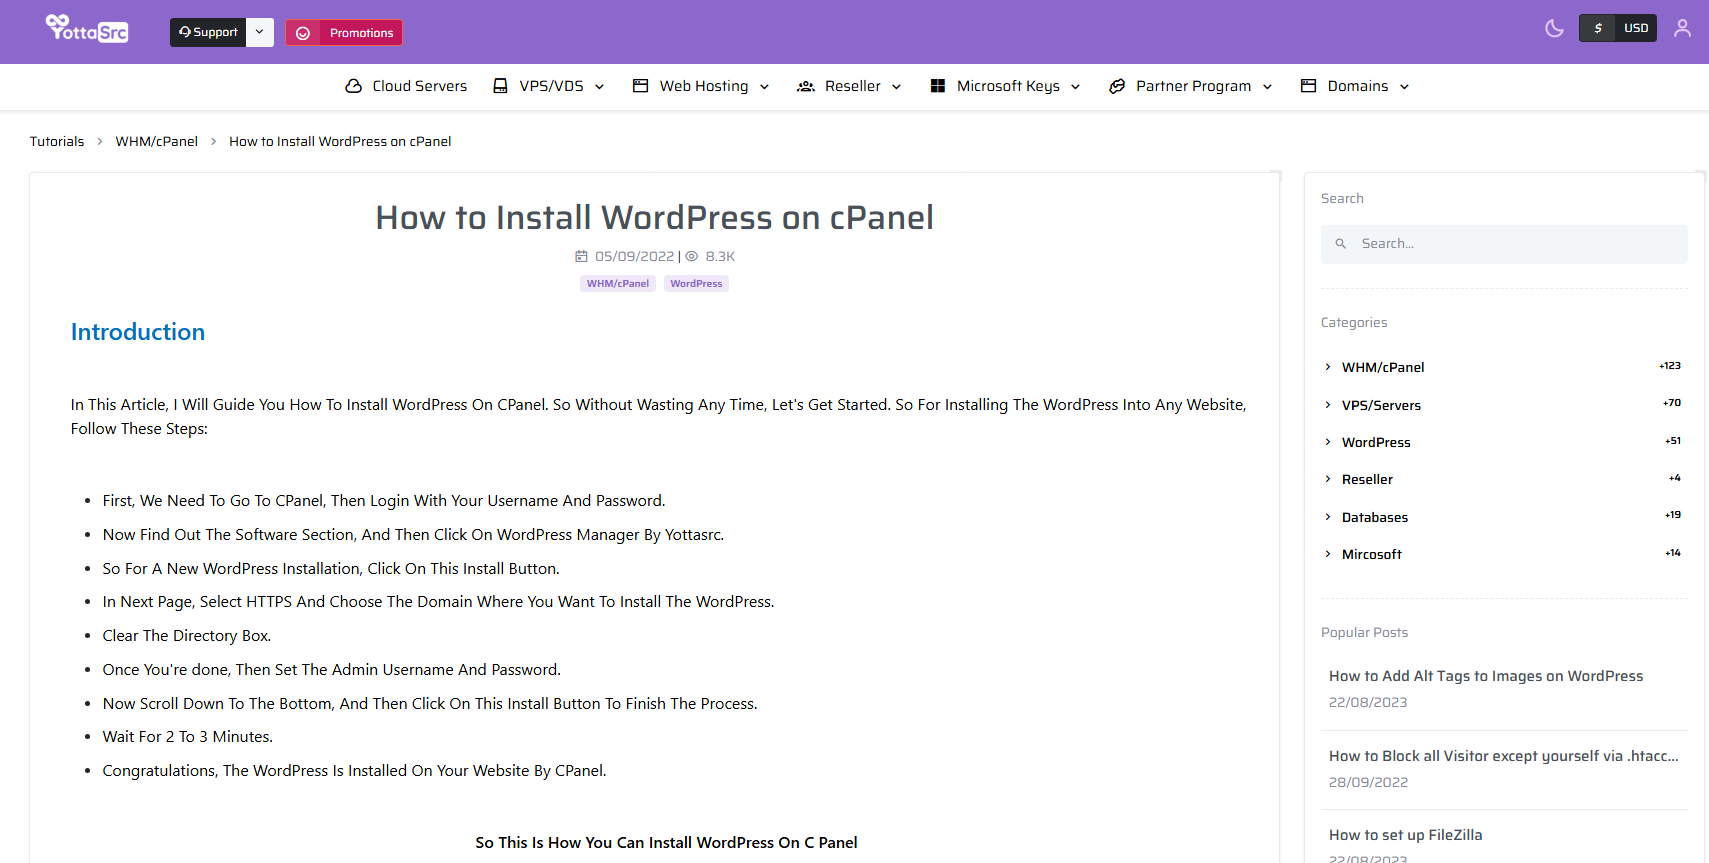The image size is (1709, 863).
Task: Open the WHM/cPanel category
Action: [x=1383, y=367]
